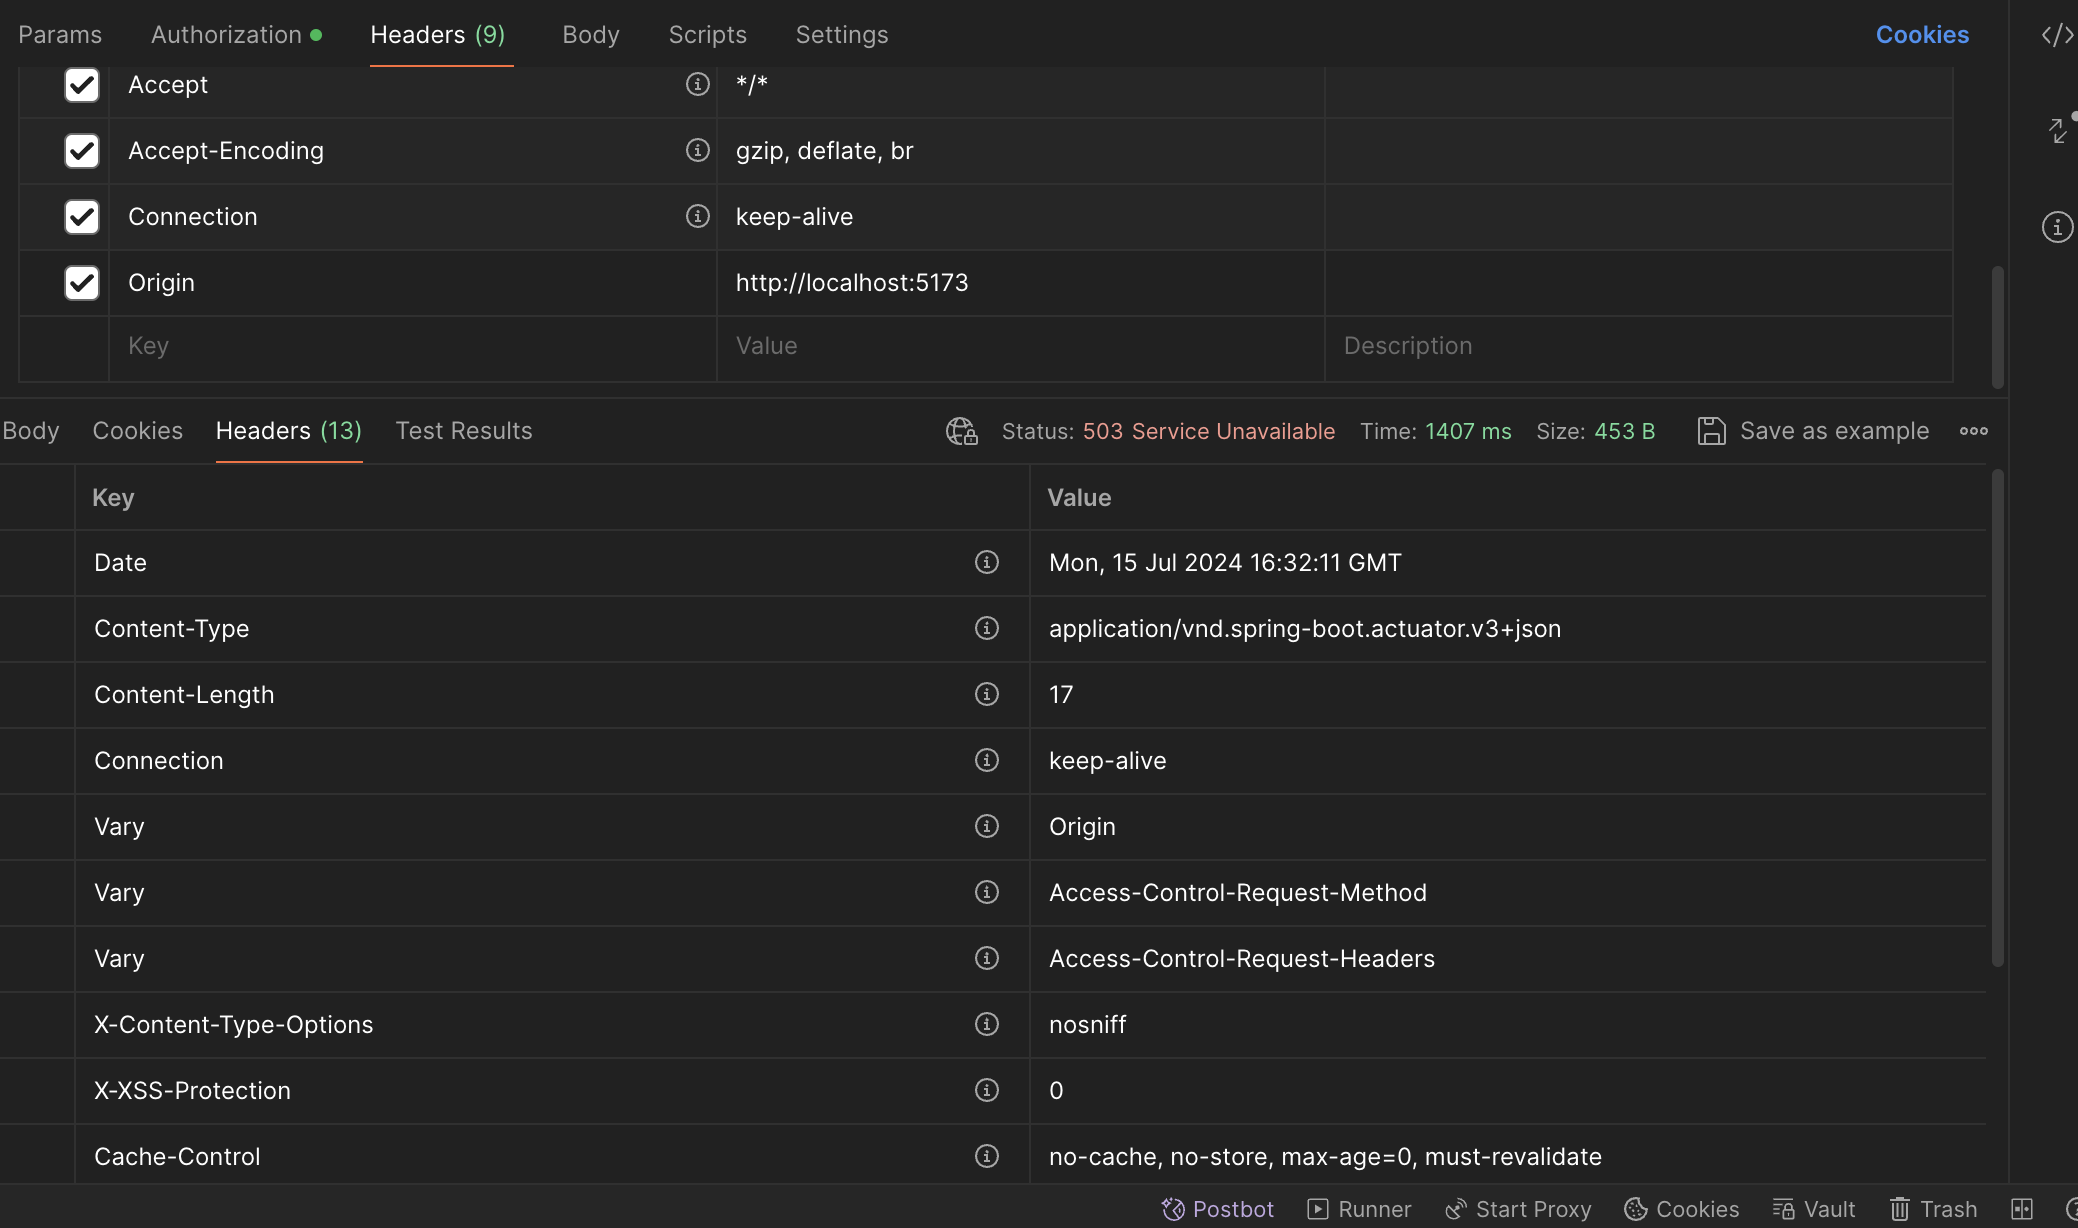2078x1228 pixels.
Task: Click info icon beside Content-Type header
Action: pyautogui.click(x=986, y=629)
